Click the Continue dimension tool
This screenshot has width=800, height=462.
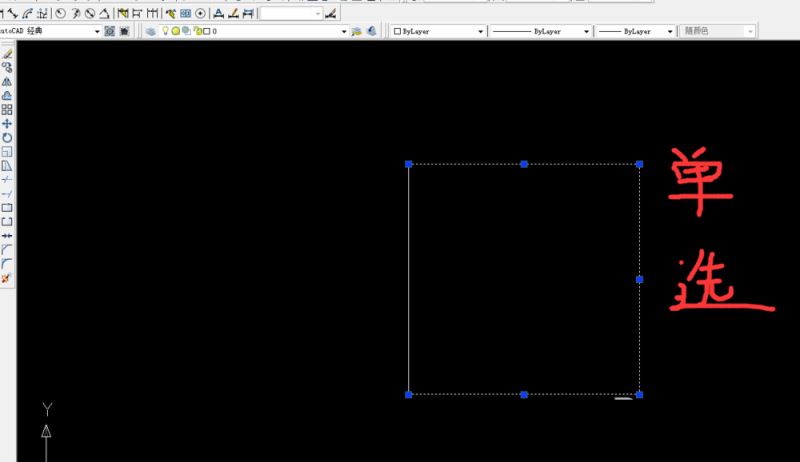[x=152, y=14]
